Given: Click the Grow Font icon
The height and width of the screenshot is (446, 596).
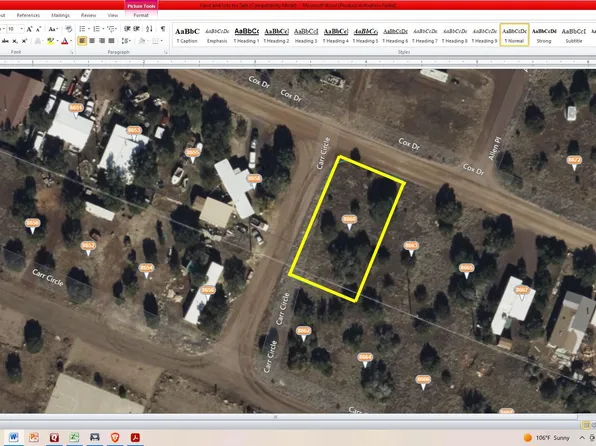Looking at the screenshot, I should click(30, 29).
